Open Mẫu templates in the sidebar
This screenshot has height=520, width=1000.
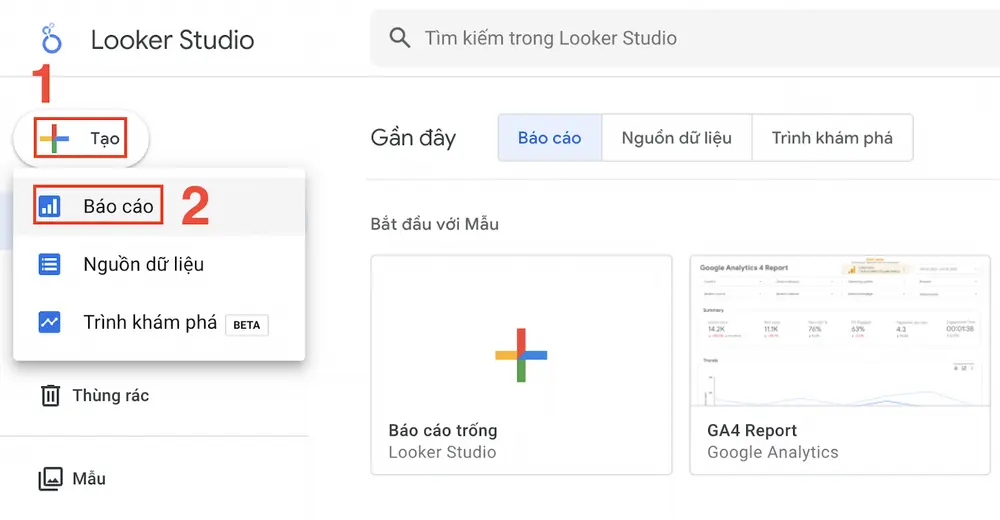point(72,479)
